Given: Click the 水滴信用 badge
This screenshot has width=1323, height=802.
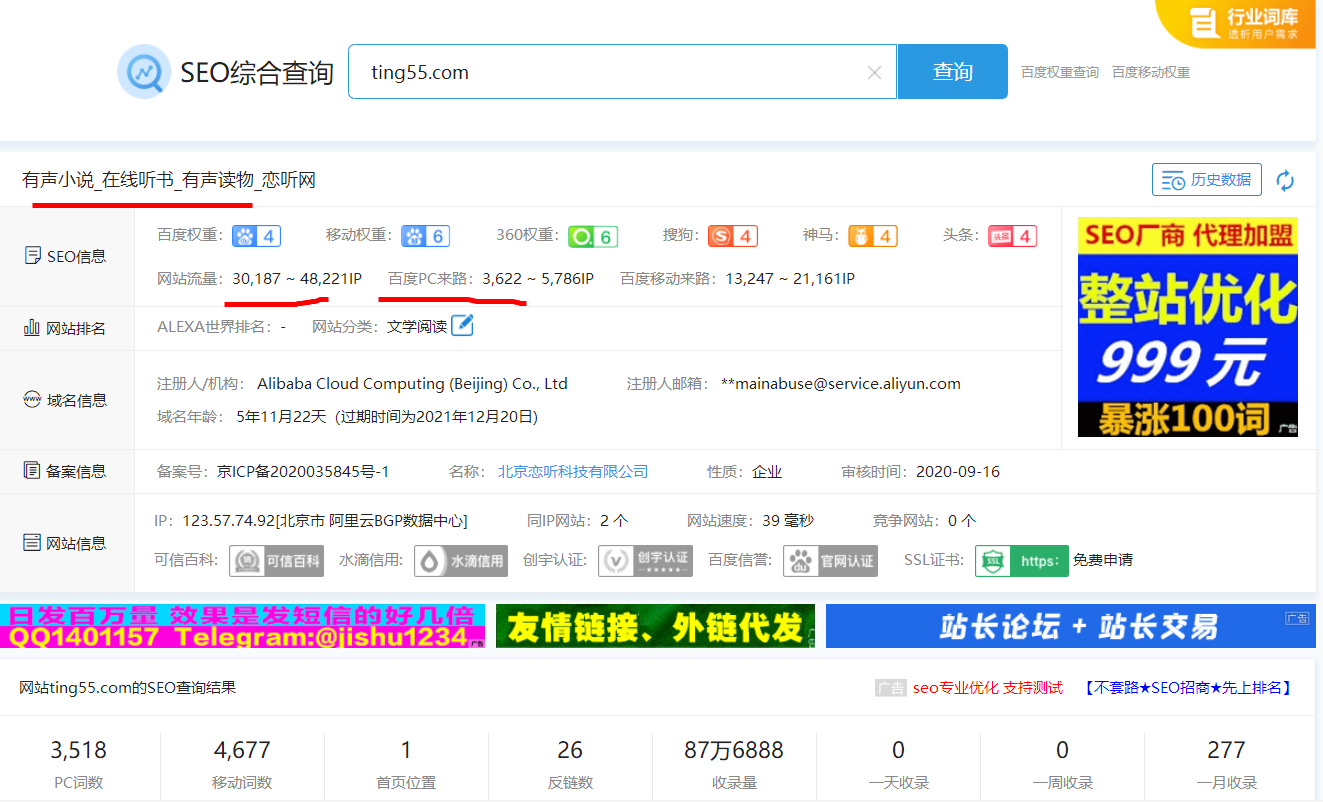Looking at the screenshot, I should click(x=461, y=561).
